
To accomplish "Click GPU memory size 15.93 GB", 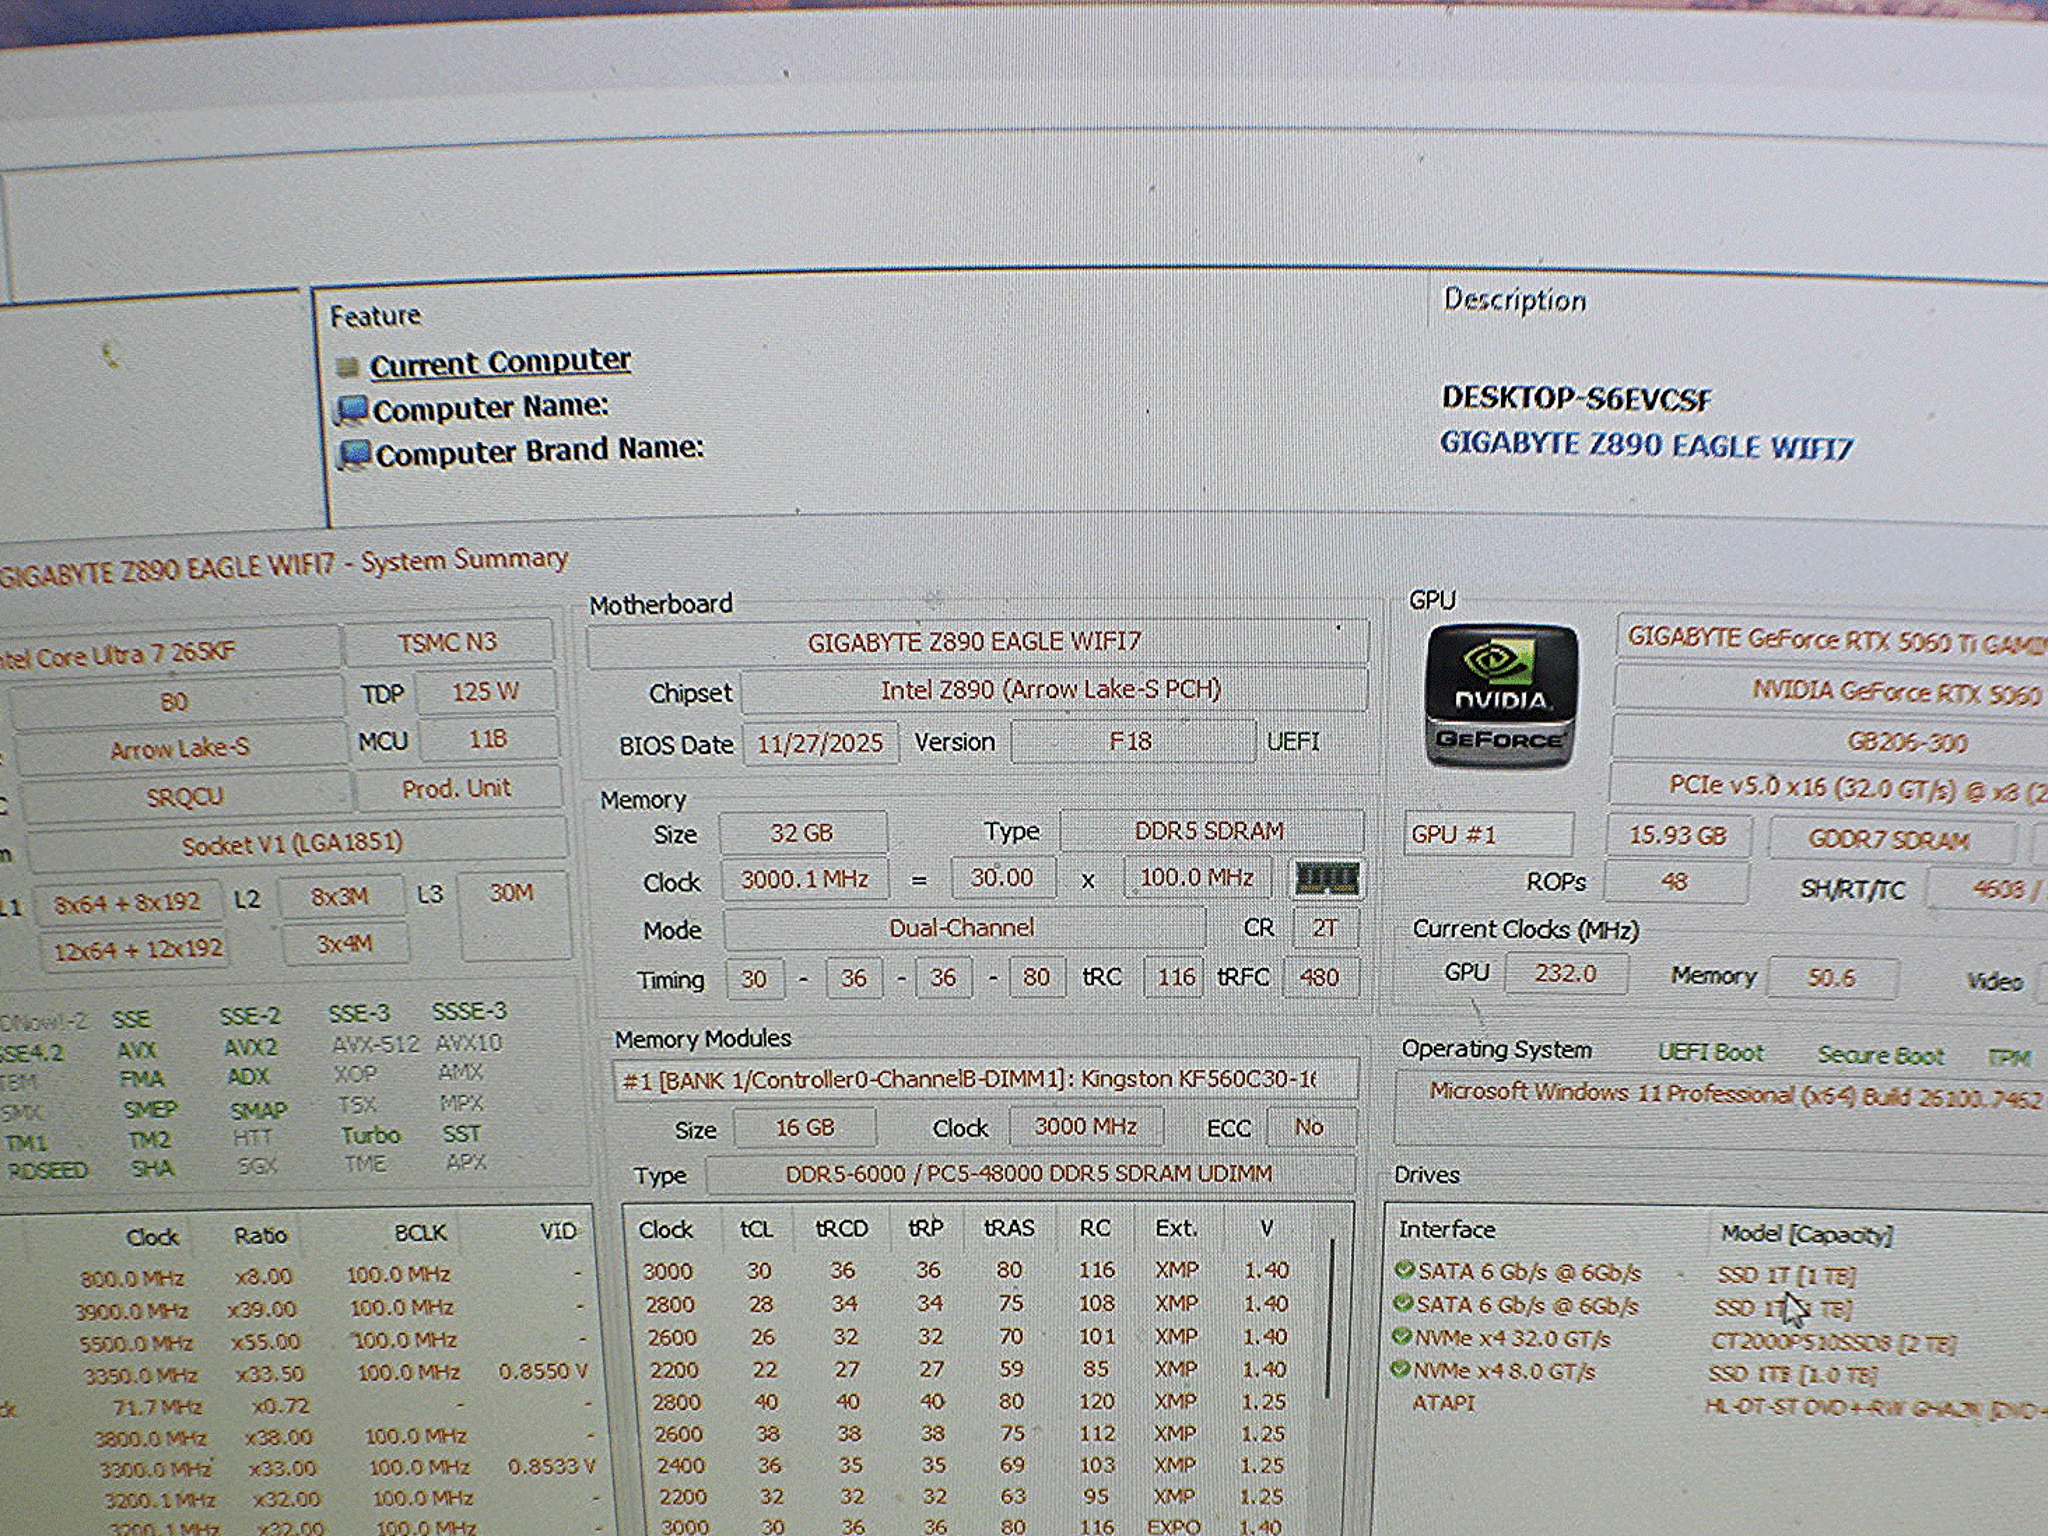I will coord(1679,836).
